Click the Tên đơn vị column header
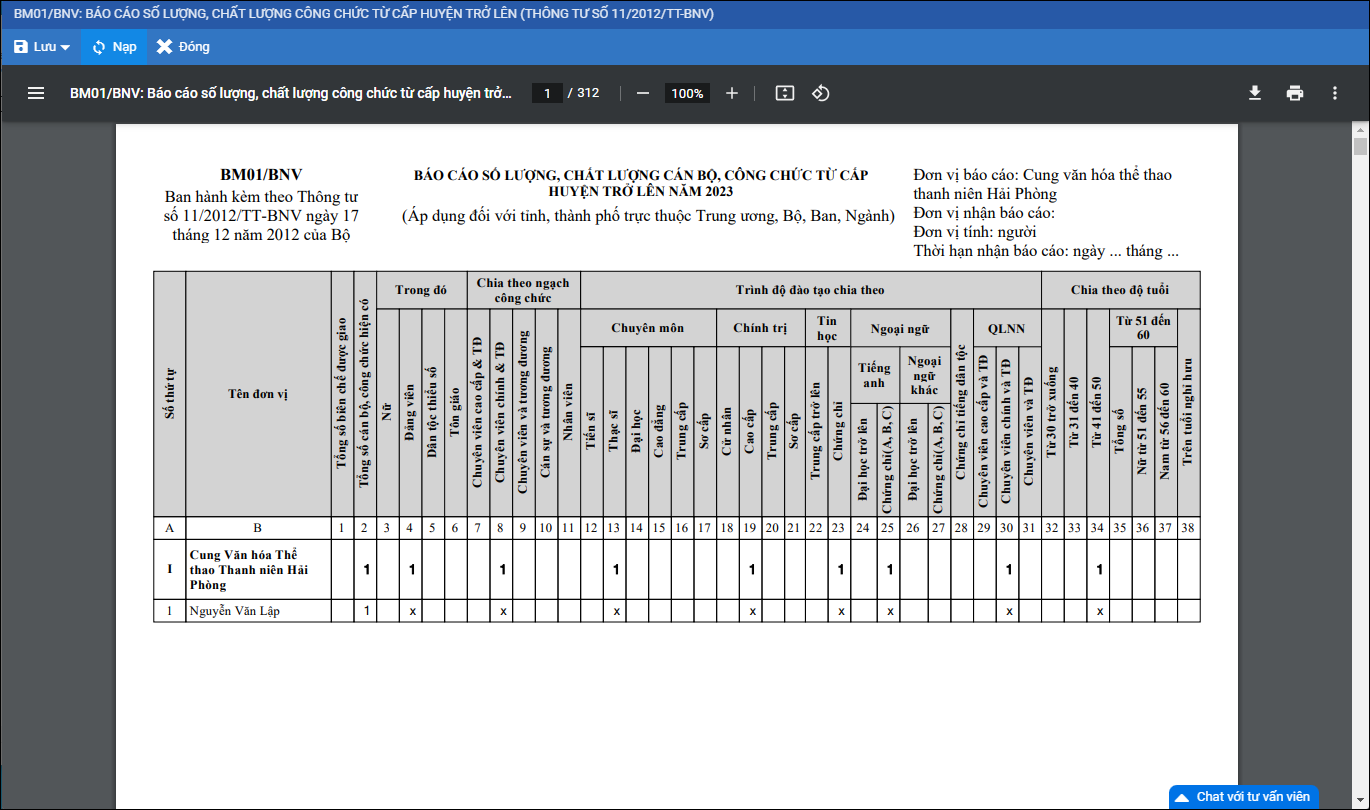This screenshot has height=810, width=1370. tap(258, 394)
